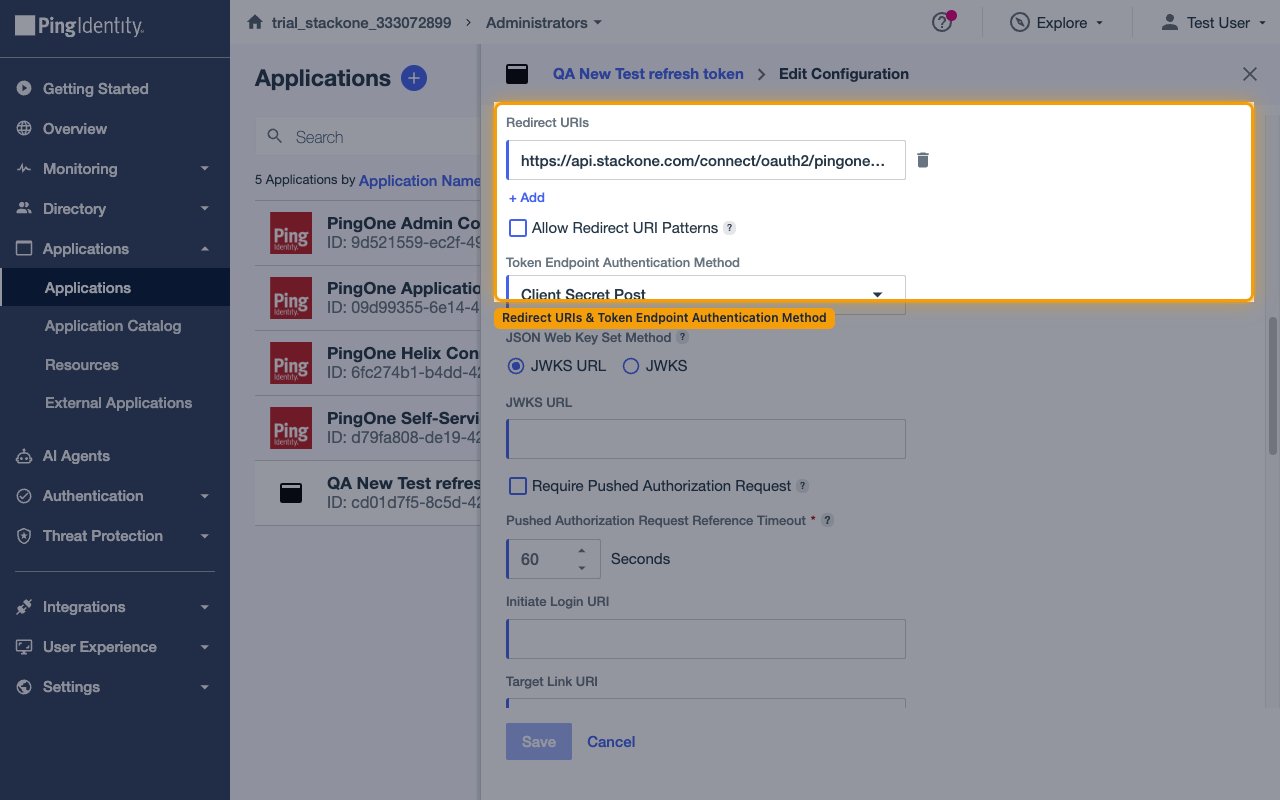Add a new application with plus icon

[414, 78]
